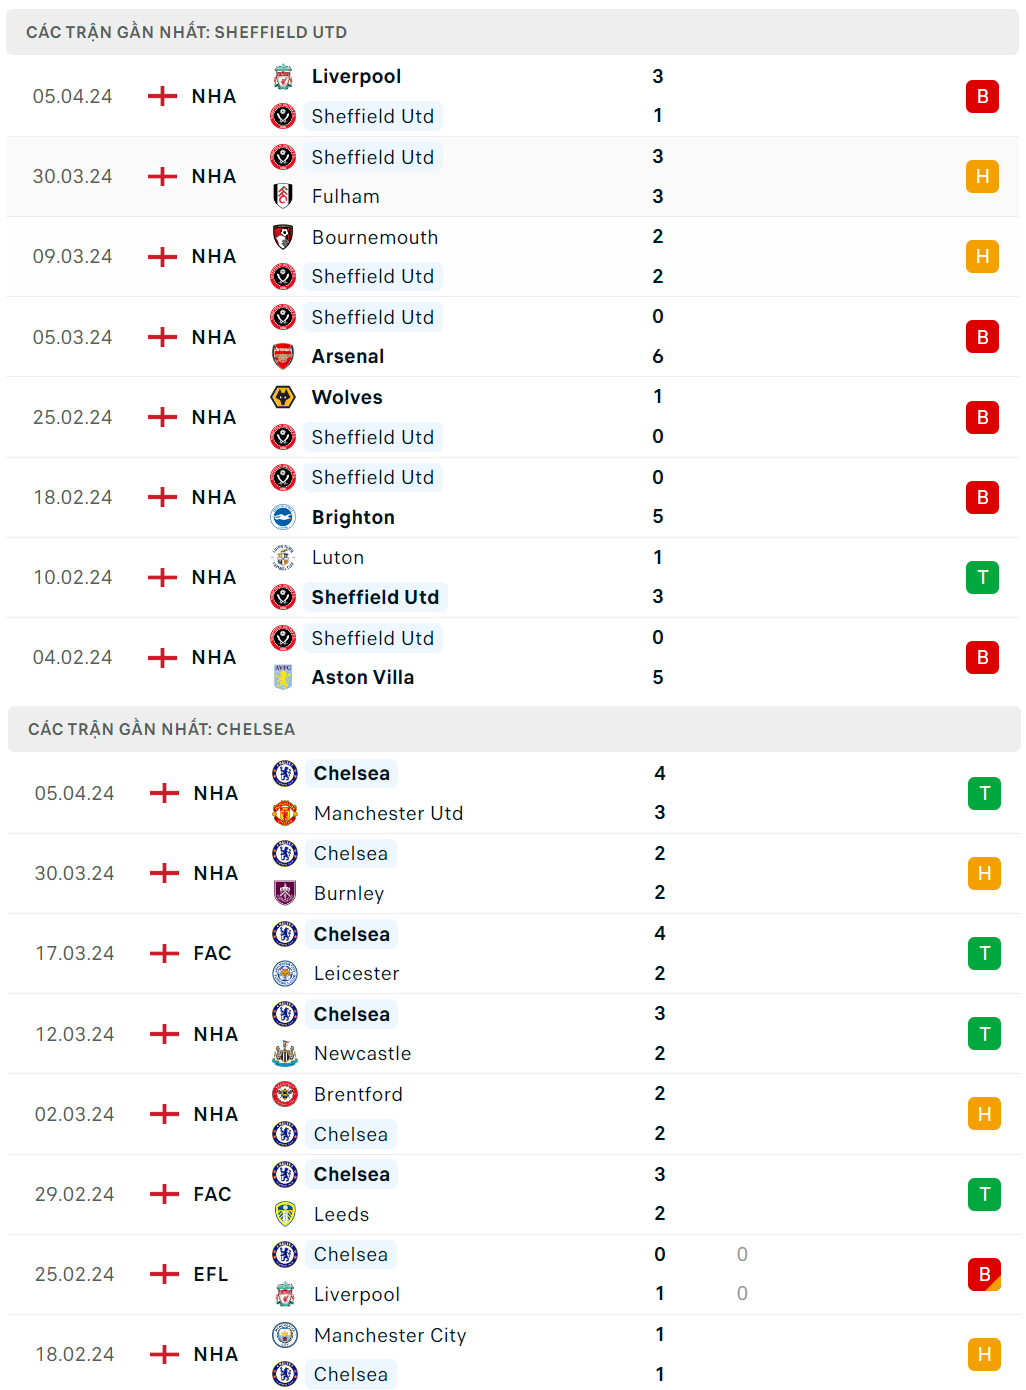The width and height of the screenshot is (1026, 1390).
Task: Open the Leeds team link
Action: pyautogui.click(x=341, y=1214)
